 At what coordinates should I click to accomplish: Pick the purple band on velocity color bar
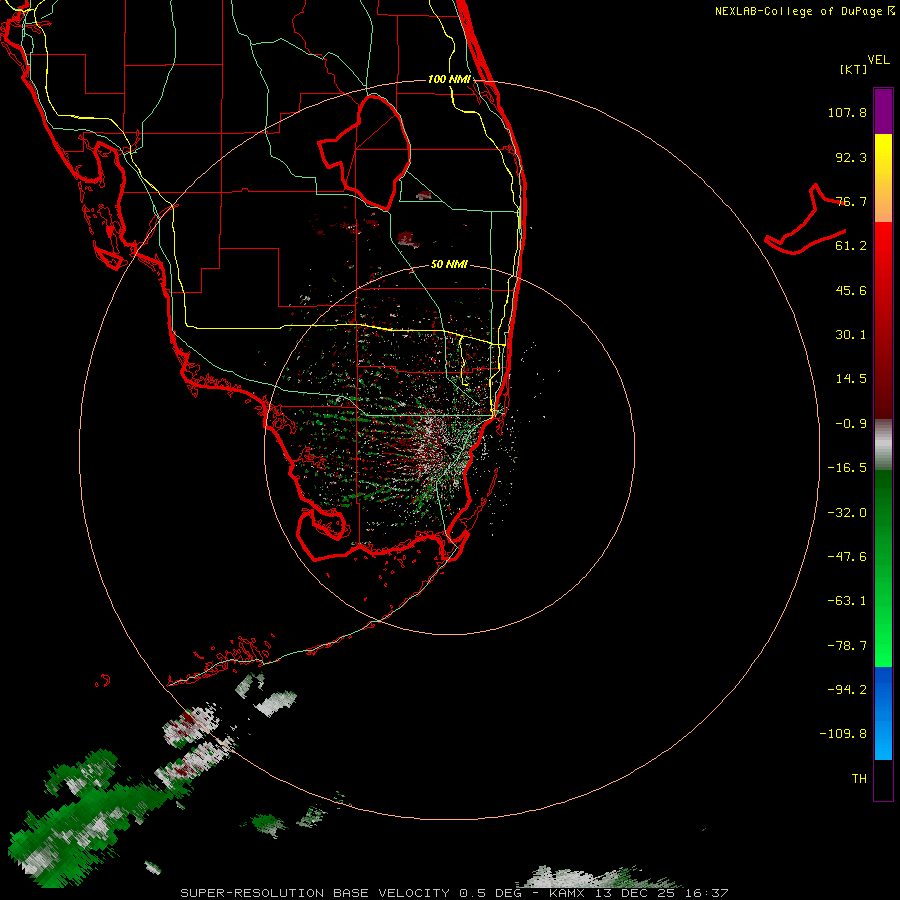883,112
